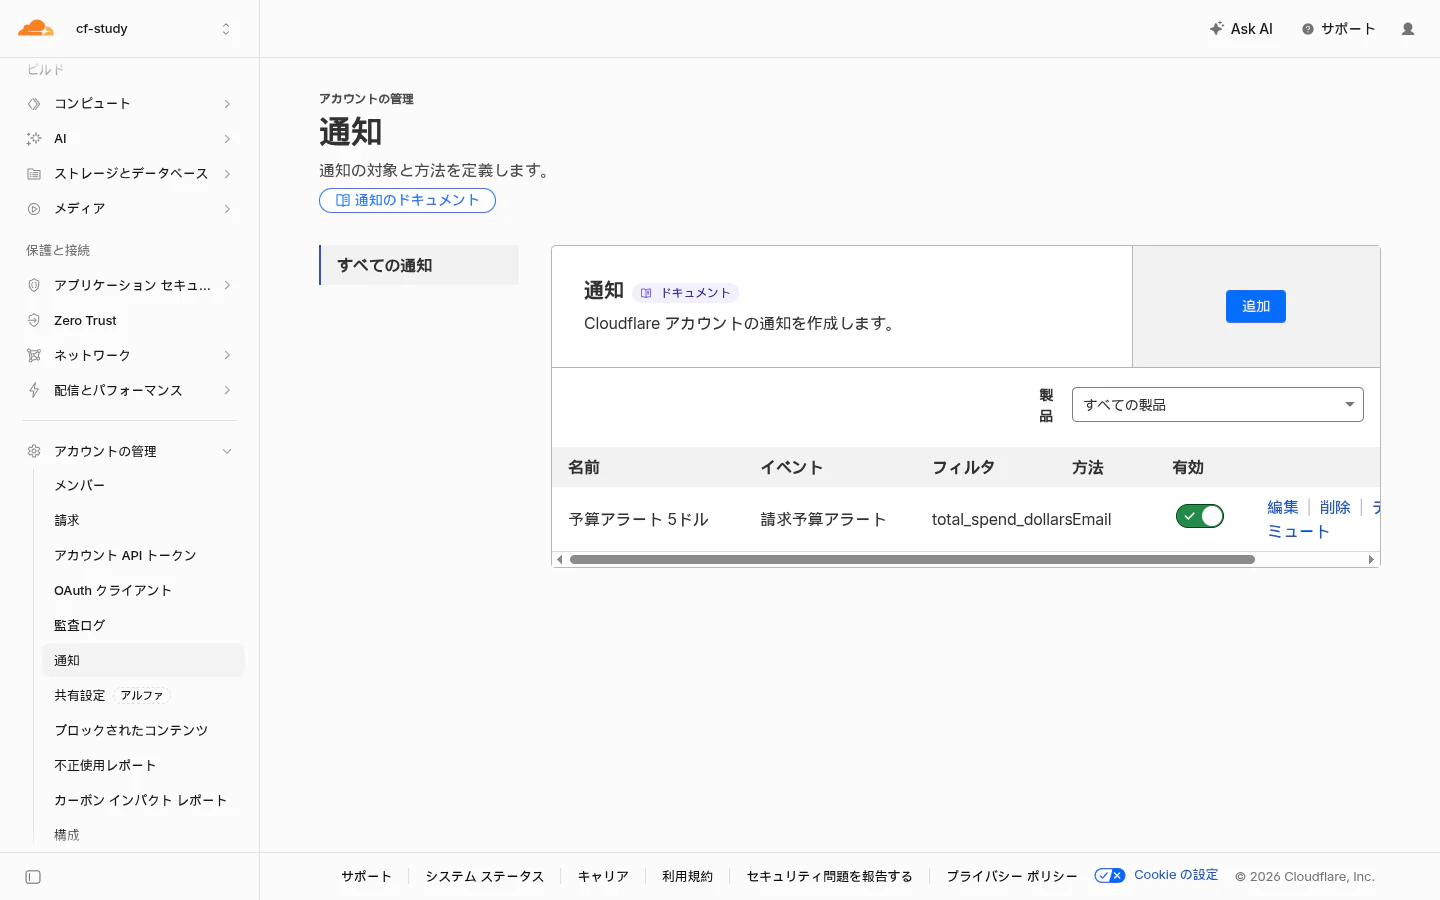The height and width of the screenshot is (900, 1440).
Task: Expand the AI menu chevron
Action: pos(227,139)
